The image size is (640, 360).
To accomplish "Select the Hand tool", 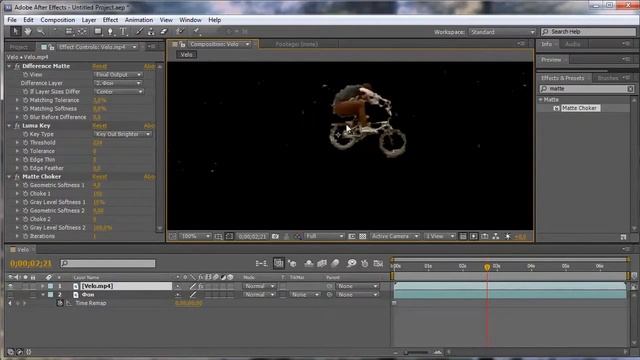I will [28, 31].
